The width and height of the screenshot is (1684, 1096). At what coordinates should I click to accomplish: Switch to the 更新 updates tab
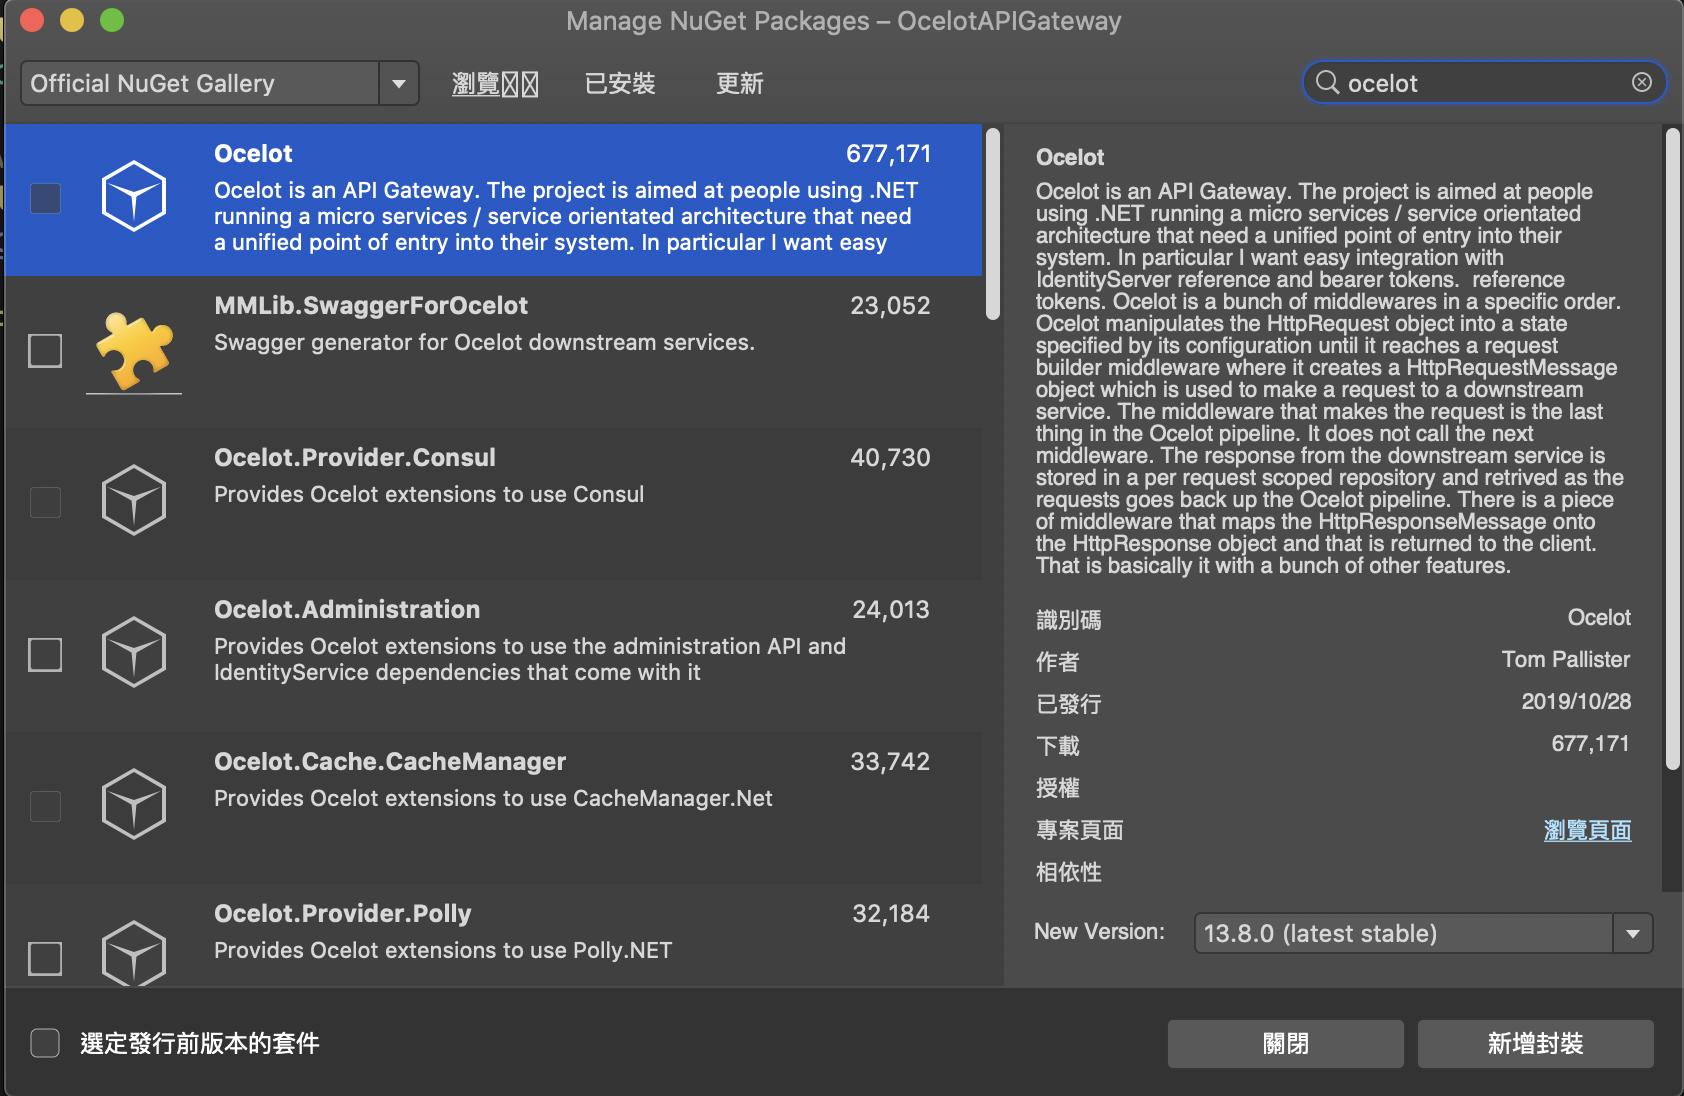click(740, 84)
